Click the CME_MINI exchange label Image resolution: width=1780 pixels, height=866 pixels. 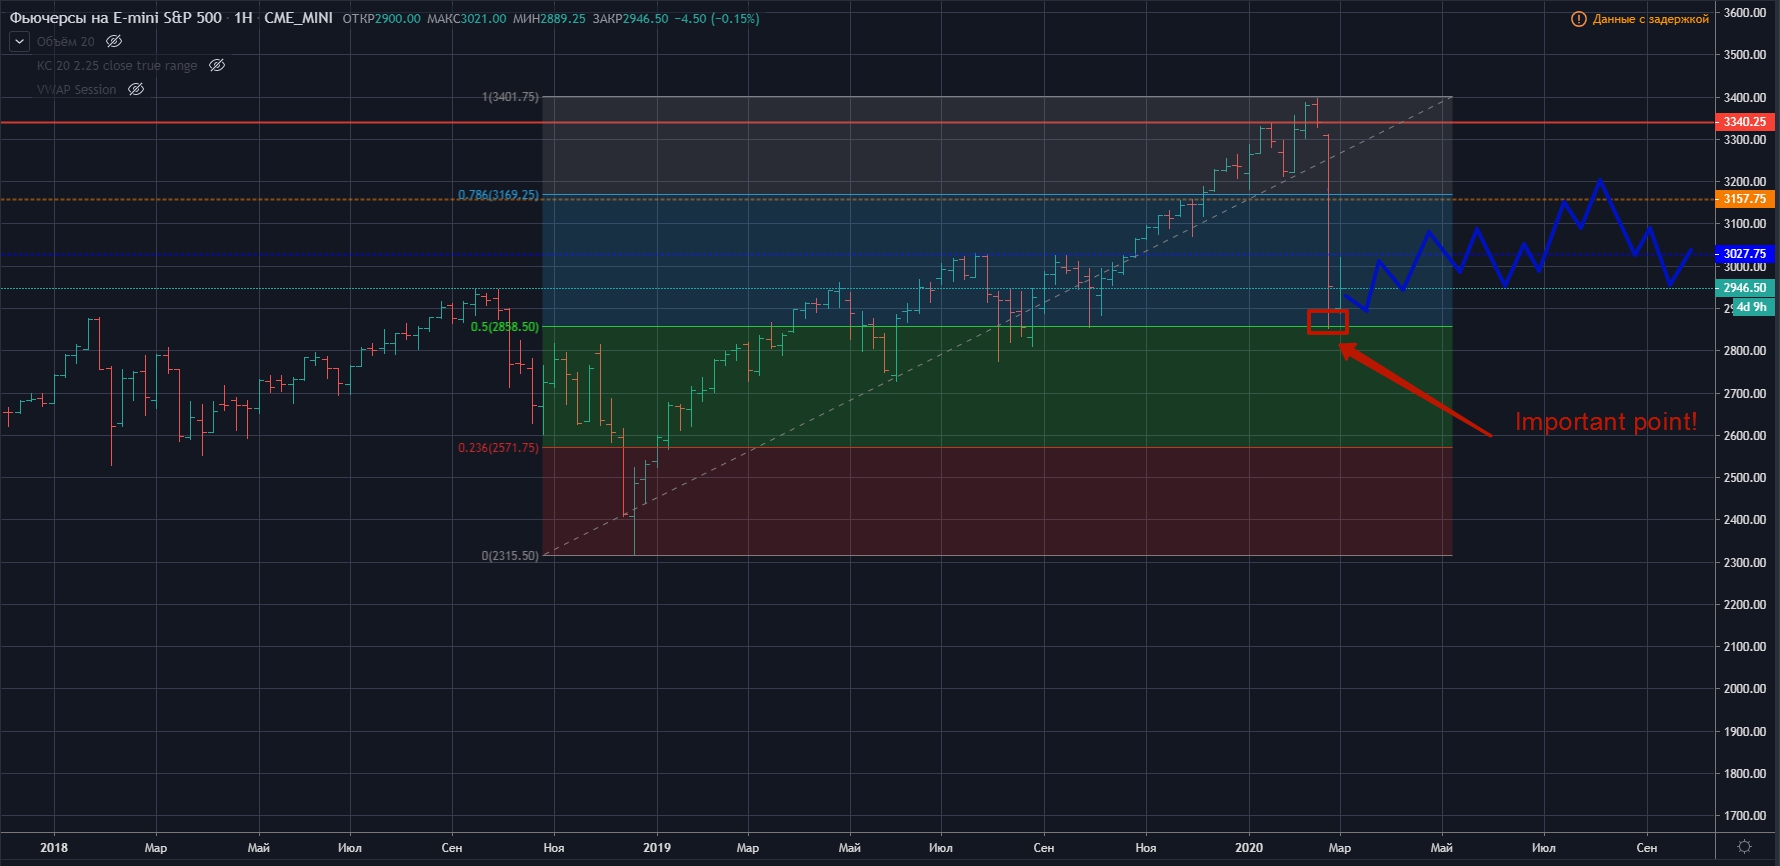(298, 18)
